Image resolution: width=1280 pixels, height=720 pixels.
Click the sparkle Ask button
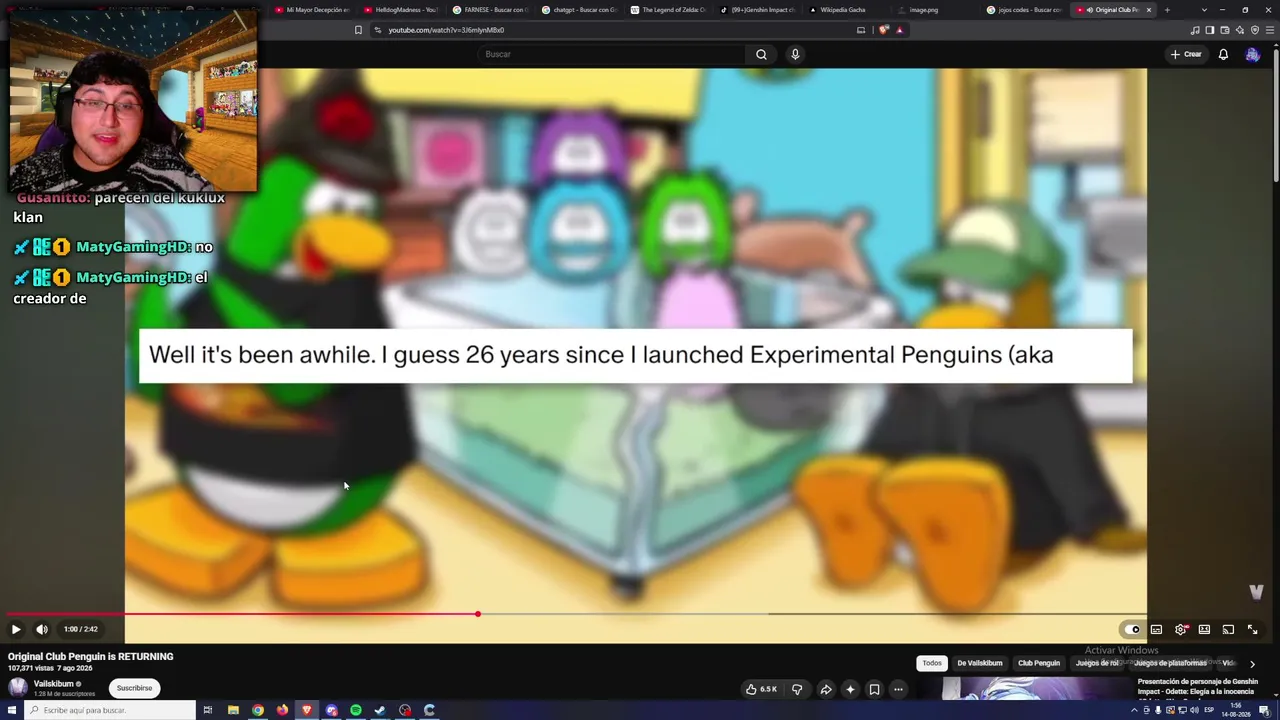click(850, 689)
